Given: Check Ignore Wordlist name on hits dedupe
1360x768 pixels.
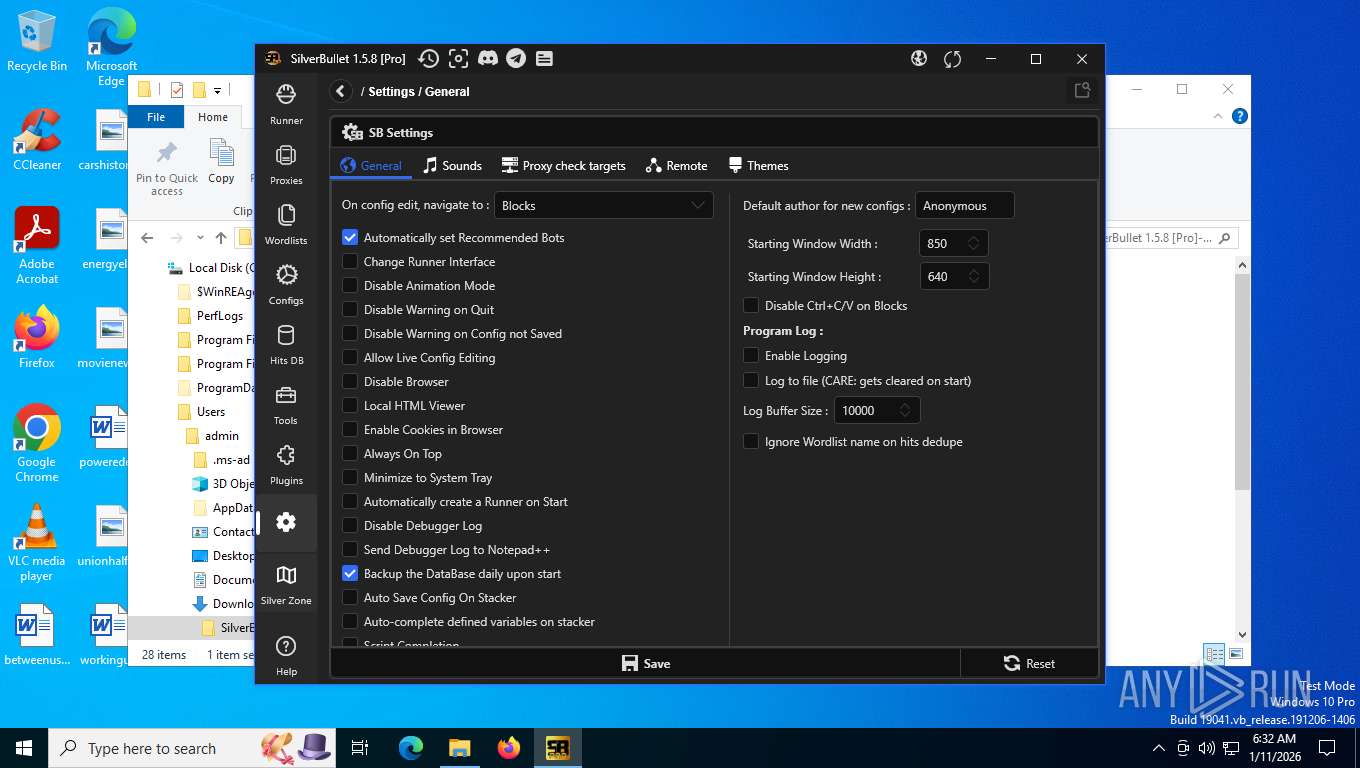Looking at the screenshot, I should [751, 442].
